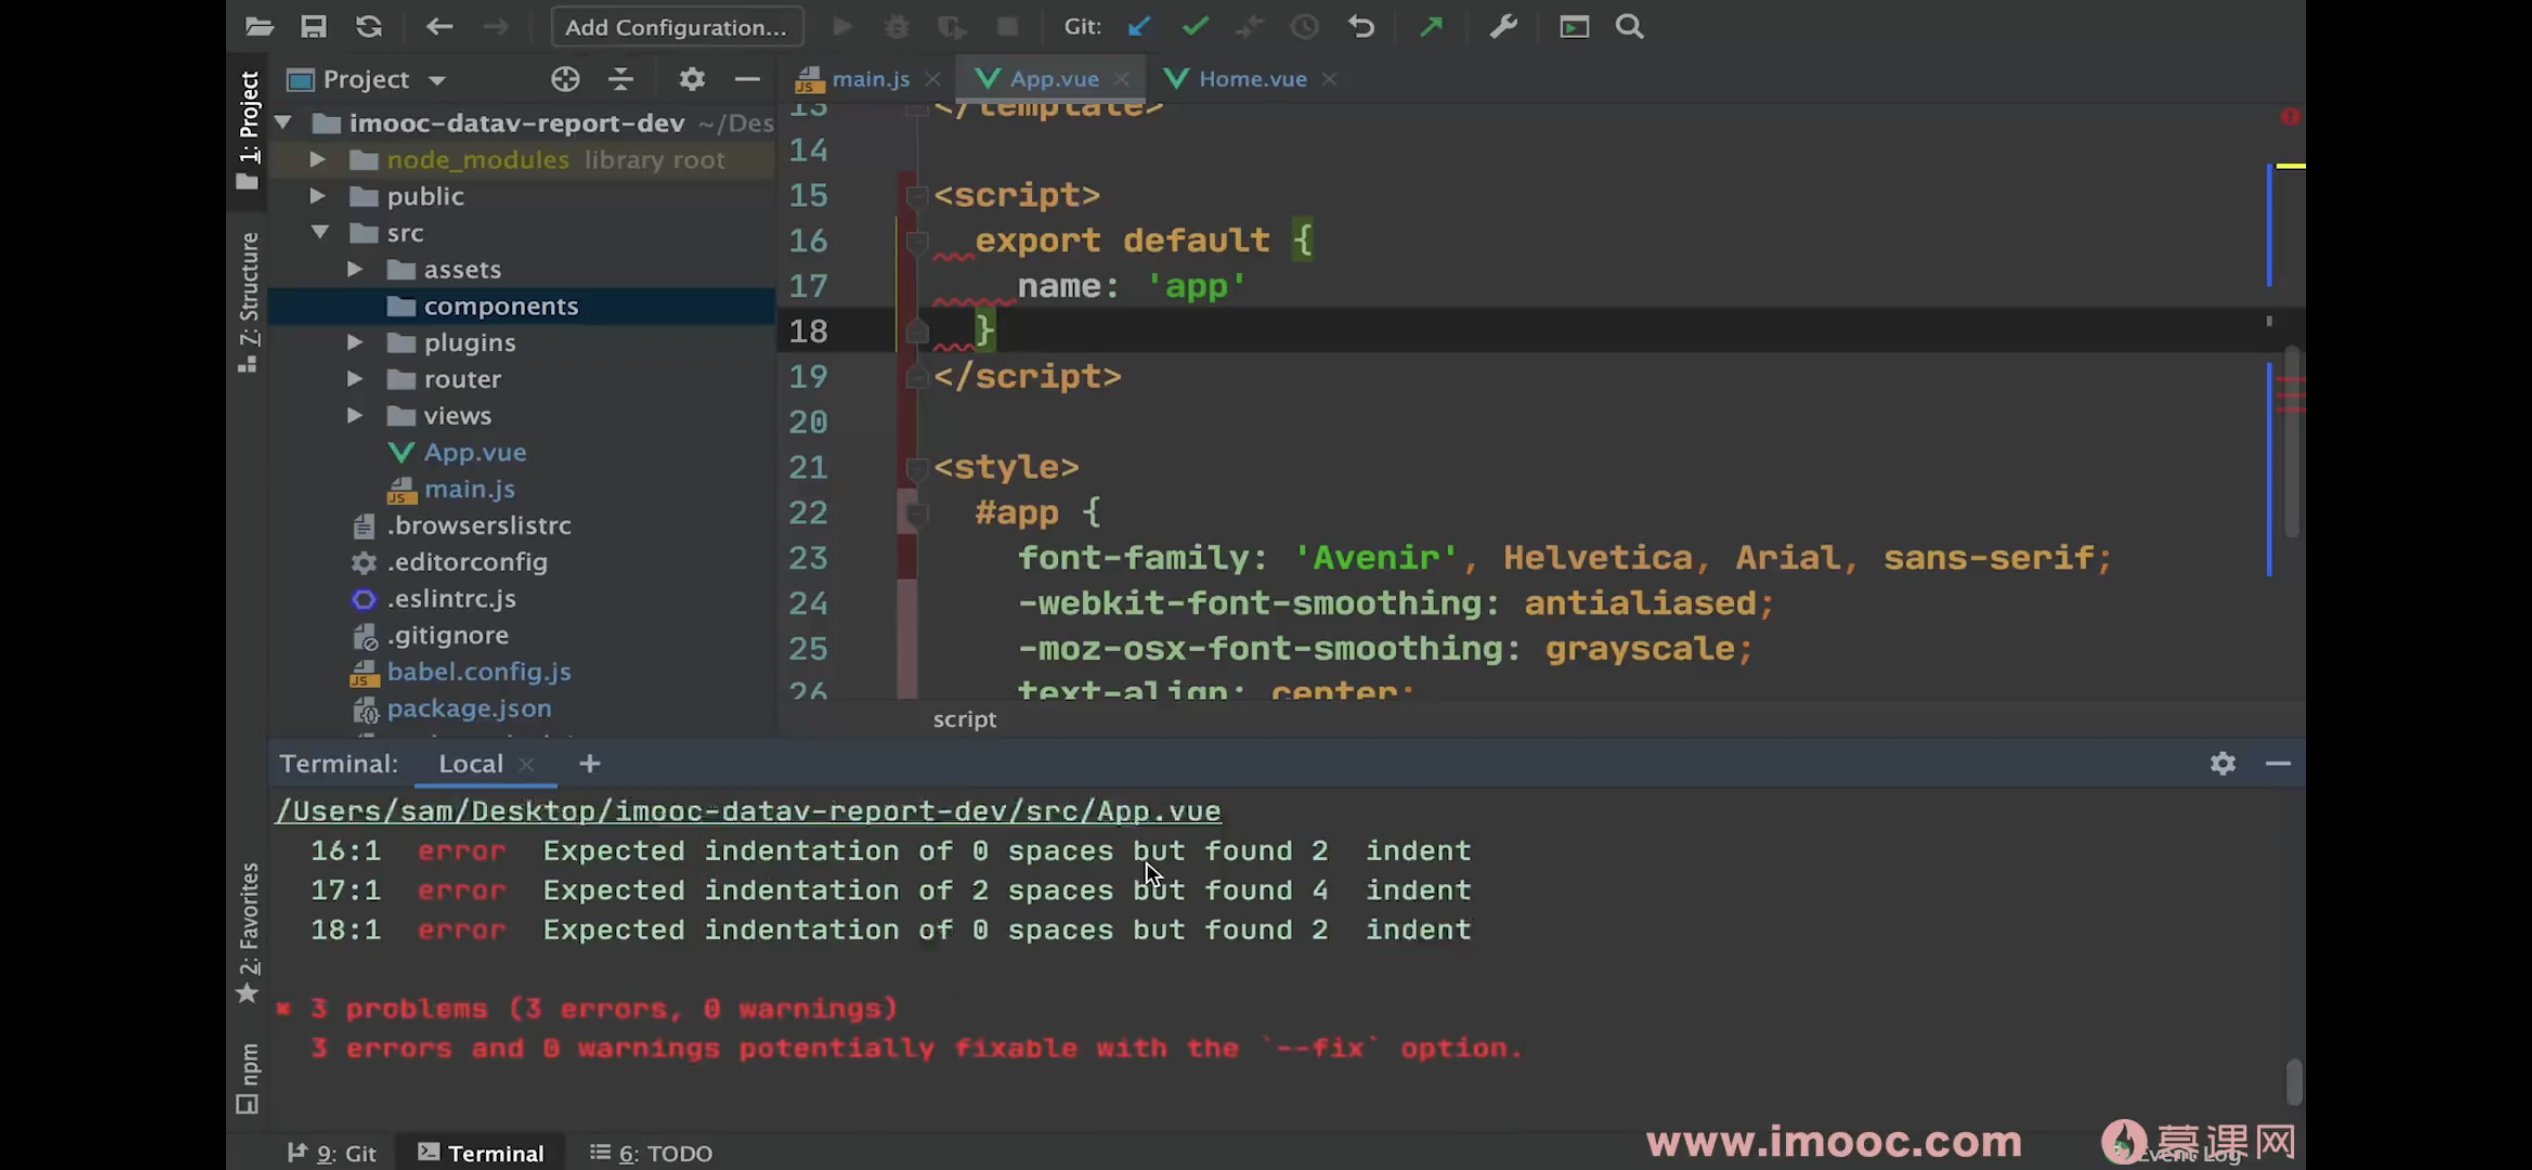2532x1170 pixels.
Task: Open the App.vue path link in terminal
Action: 748,810
